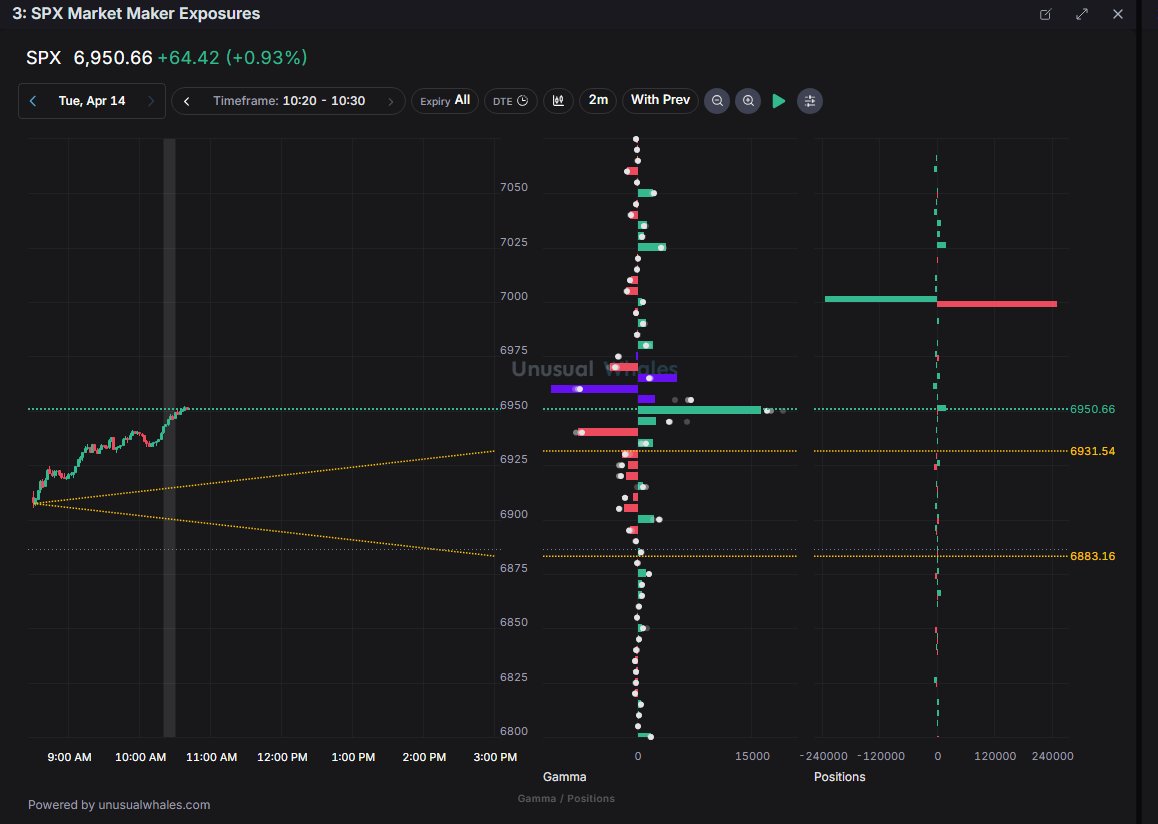Expand the panel to fullscreen
The image size is (1158, 824).
coord(1082,14)
